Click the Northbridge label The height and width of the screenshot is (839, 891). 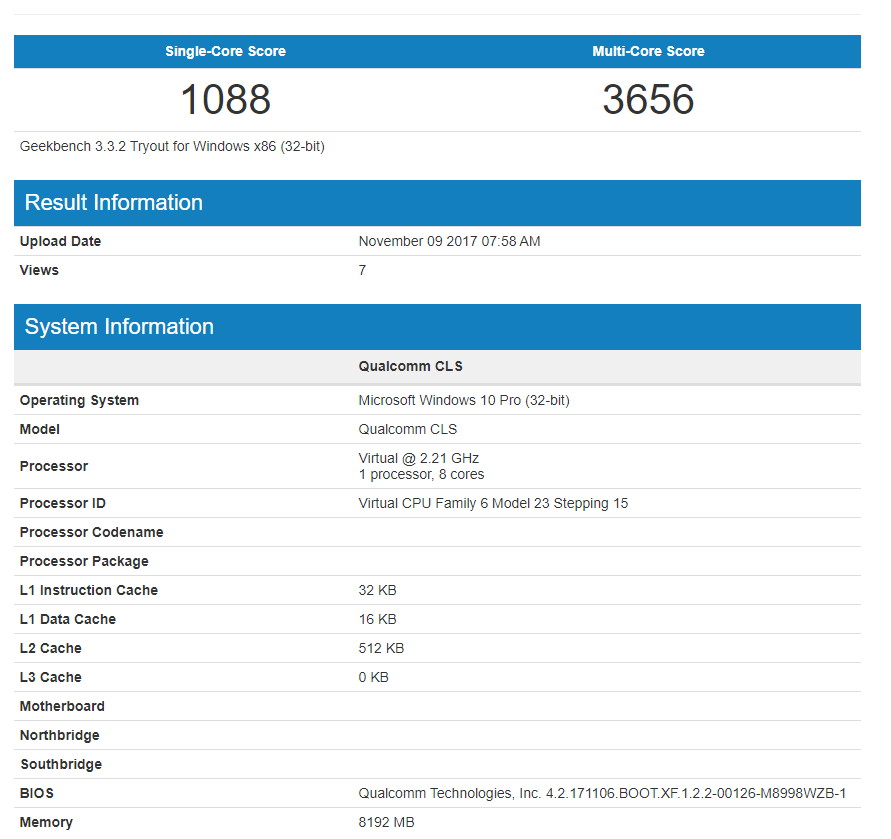(60, 736)
